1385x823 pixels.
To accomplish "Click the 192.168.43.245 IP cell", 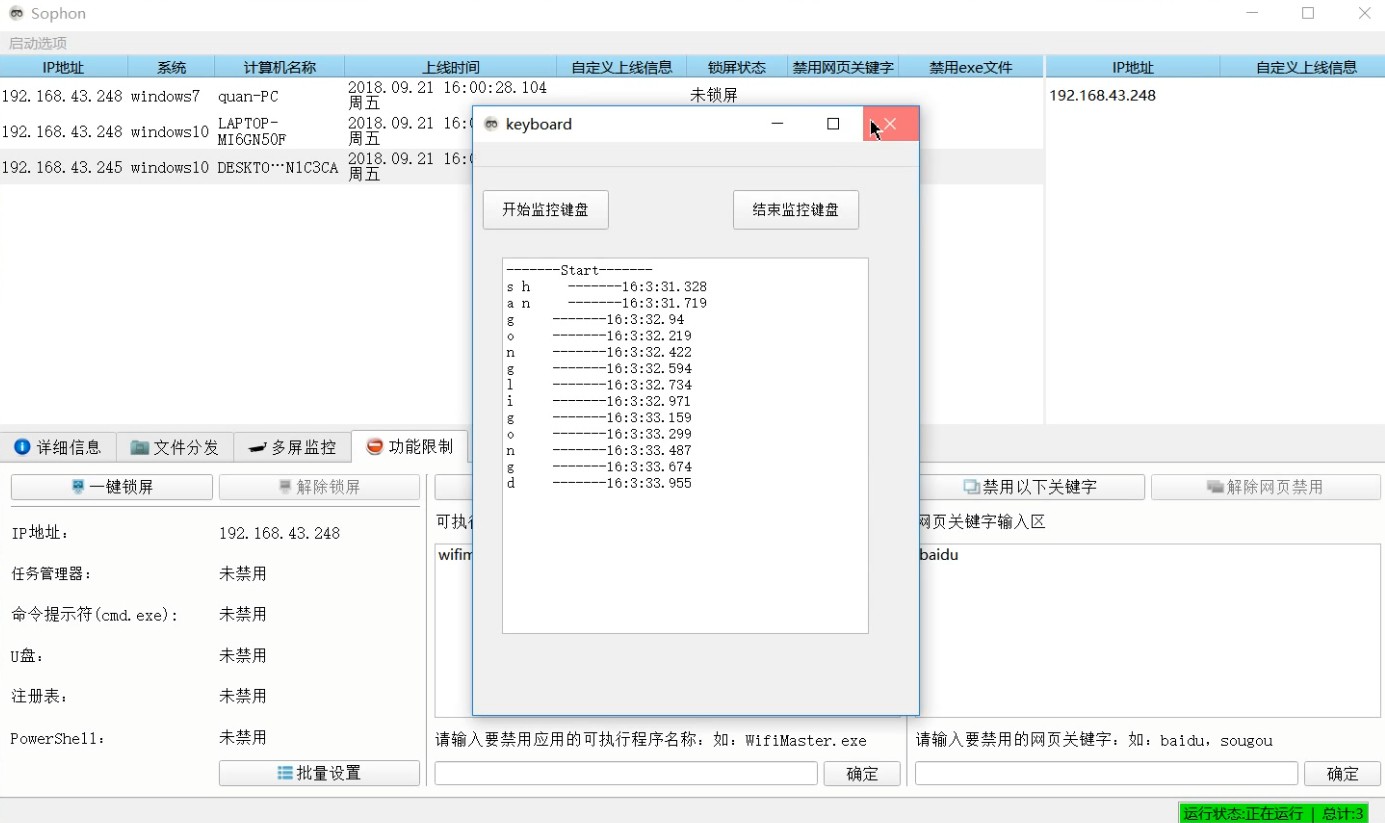I will point(62,168).
